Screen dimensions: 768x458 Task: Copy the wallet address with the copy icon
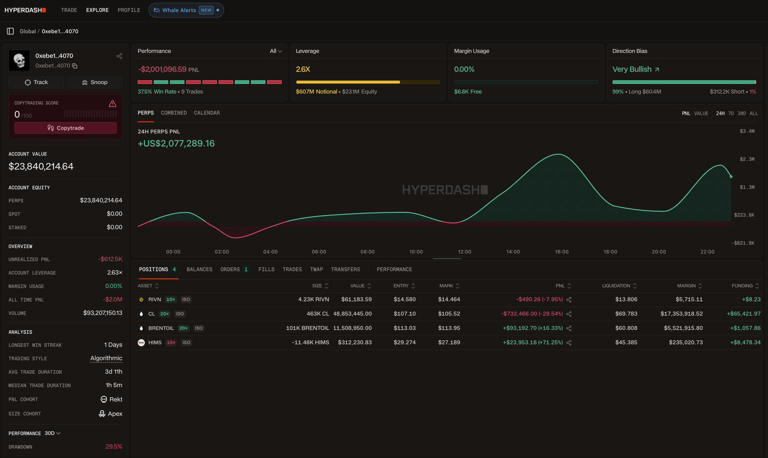75,66
